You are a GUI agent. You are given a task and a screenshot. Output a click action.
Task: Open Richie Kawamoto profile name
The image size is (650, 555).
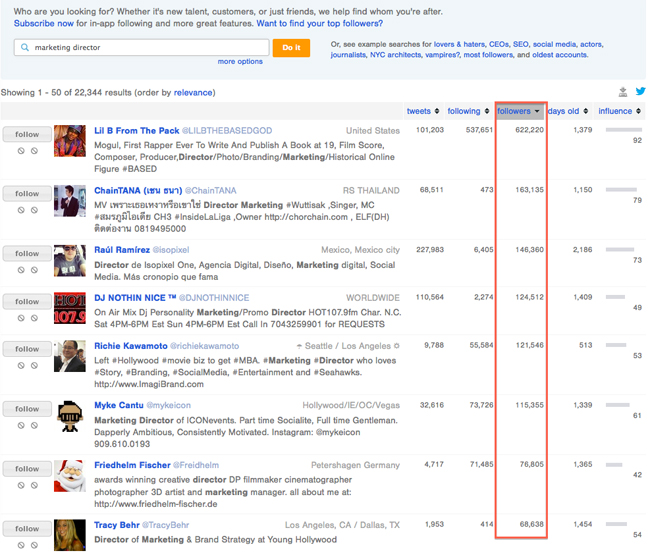[131, 346]
